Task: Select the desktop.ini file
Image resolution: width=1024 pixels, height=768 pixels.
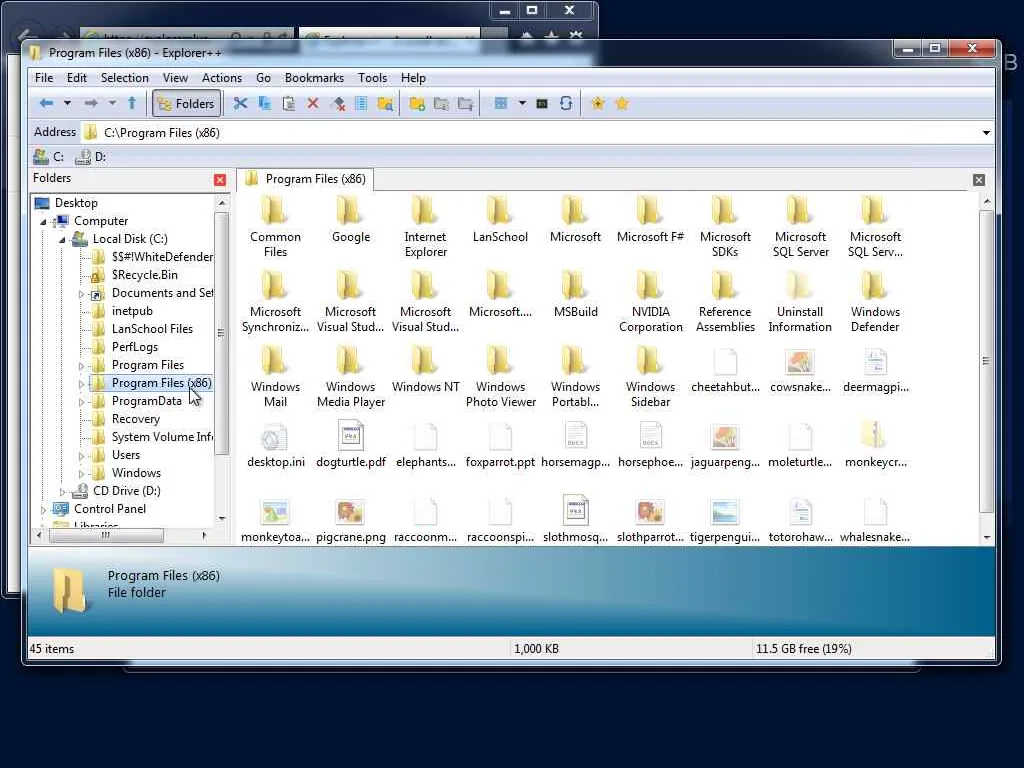Action: click(276, 445)
